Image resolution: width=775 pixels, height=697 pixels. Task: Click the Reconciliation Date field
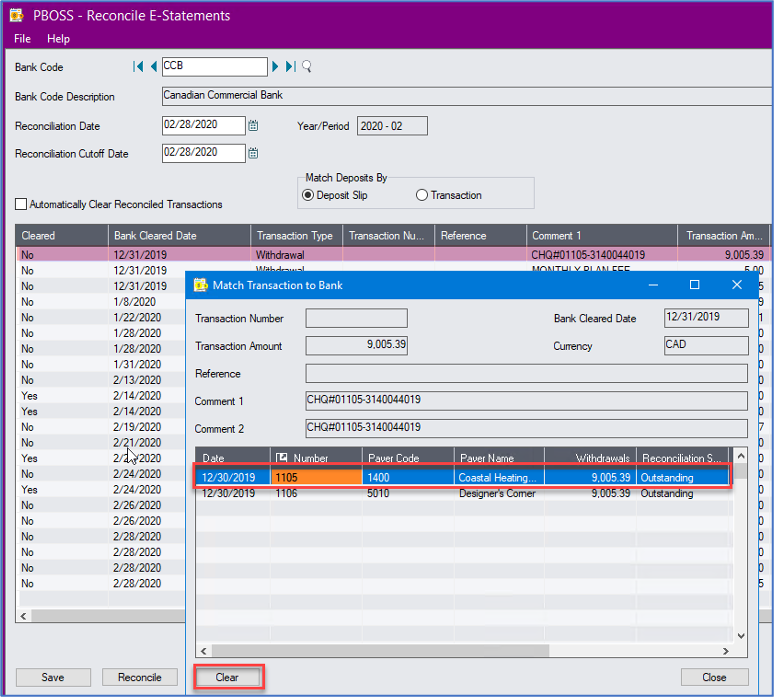click(204, 126)
